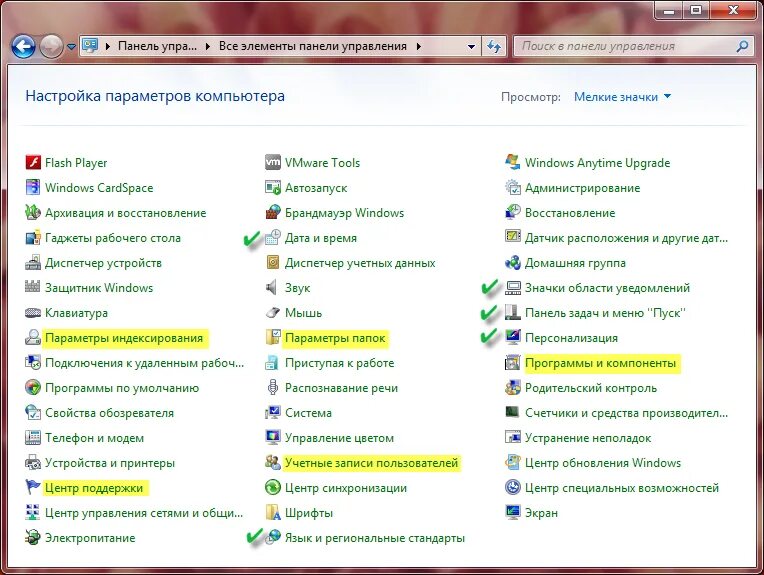Go back with the blue Back button
Image resolution: width=764 pixels, height=575 pixels.
(x=23, y=47)
